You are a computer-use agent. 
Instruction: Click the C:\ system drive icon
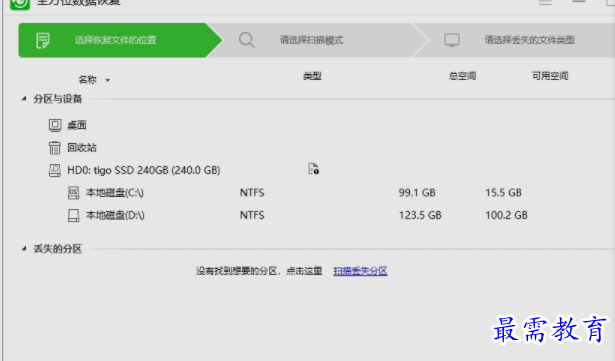(74, 193)
